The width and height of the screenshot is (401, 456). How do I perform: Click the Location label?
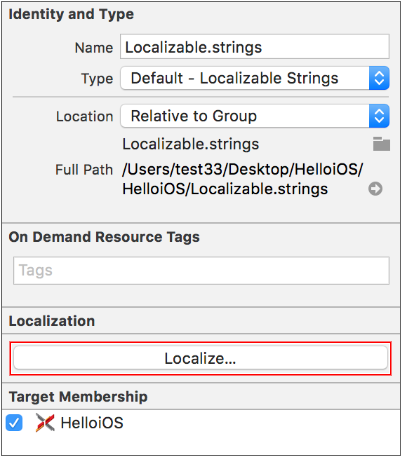coord(85,116)
